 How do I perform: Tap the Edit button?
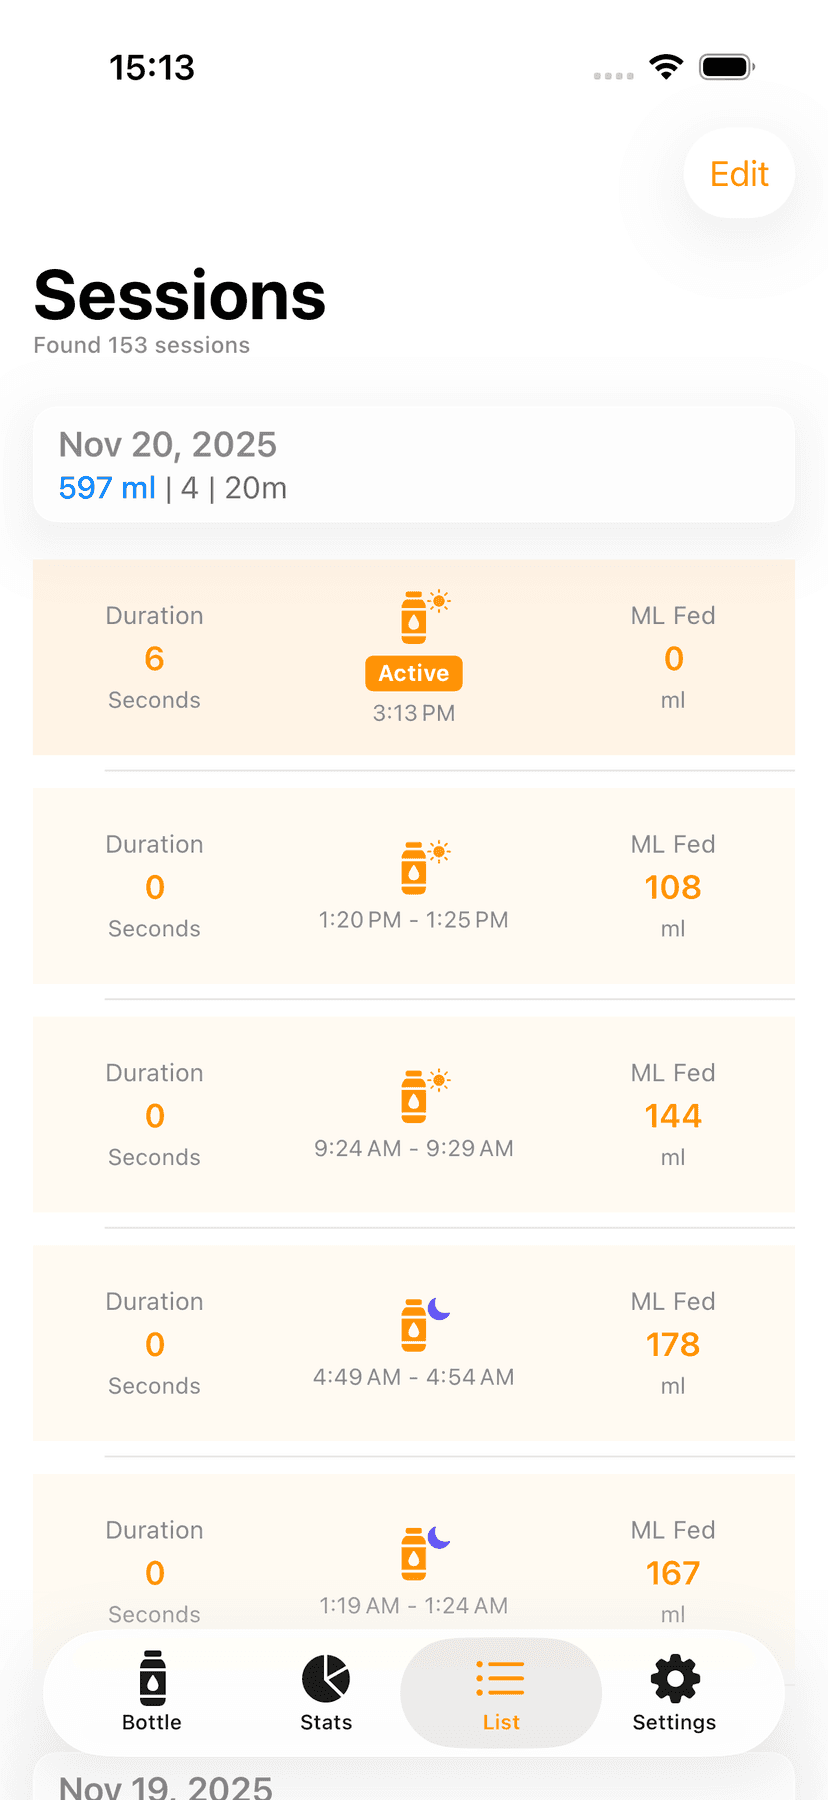click(x=739, y=174)
